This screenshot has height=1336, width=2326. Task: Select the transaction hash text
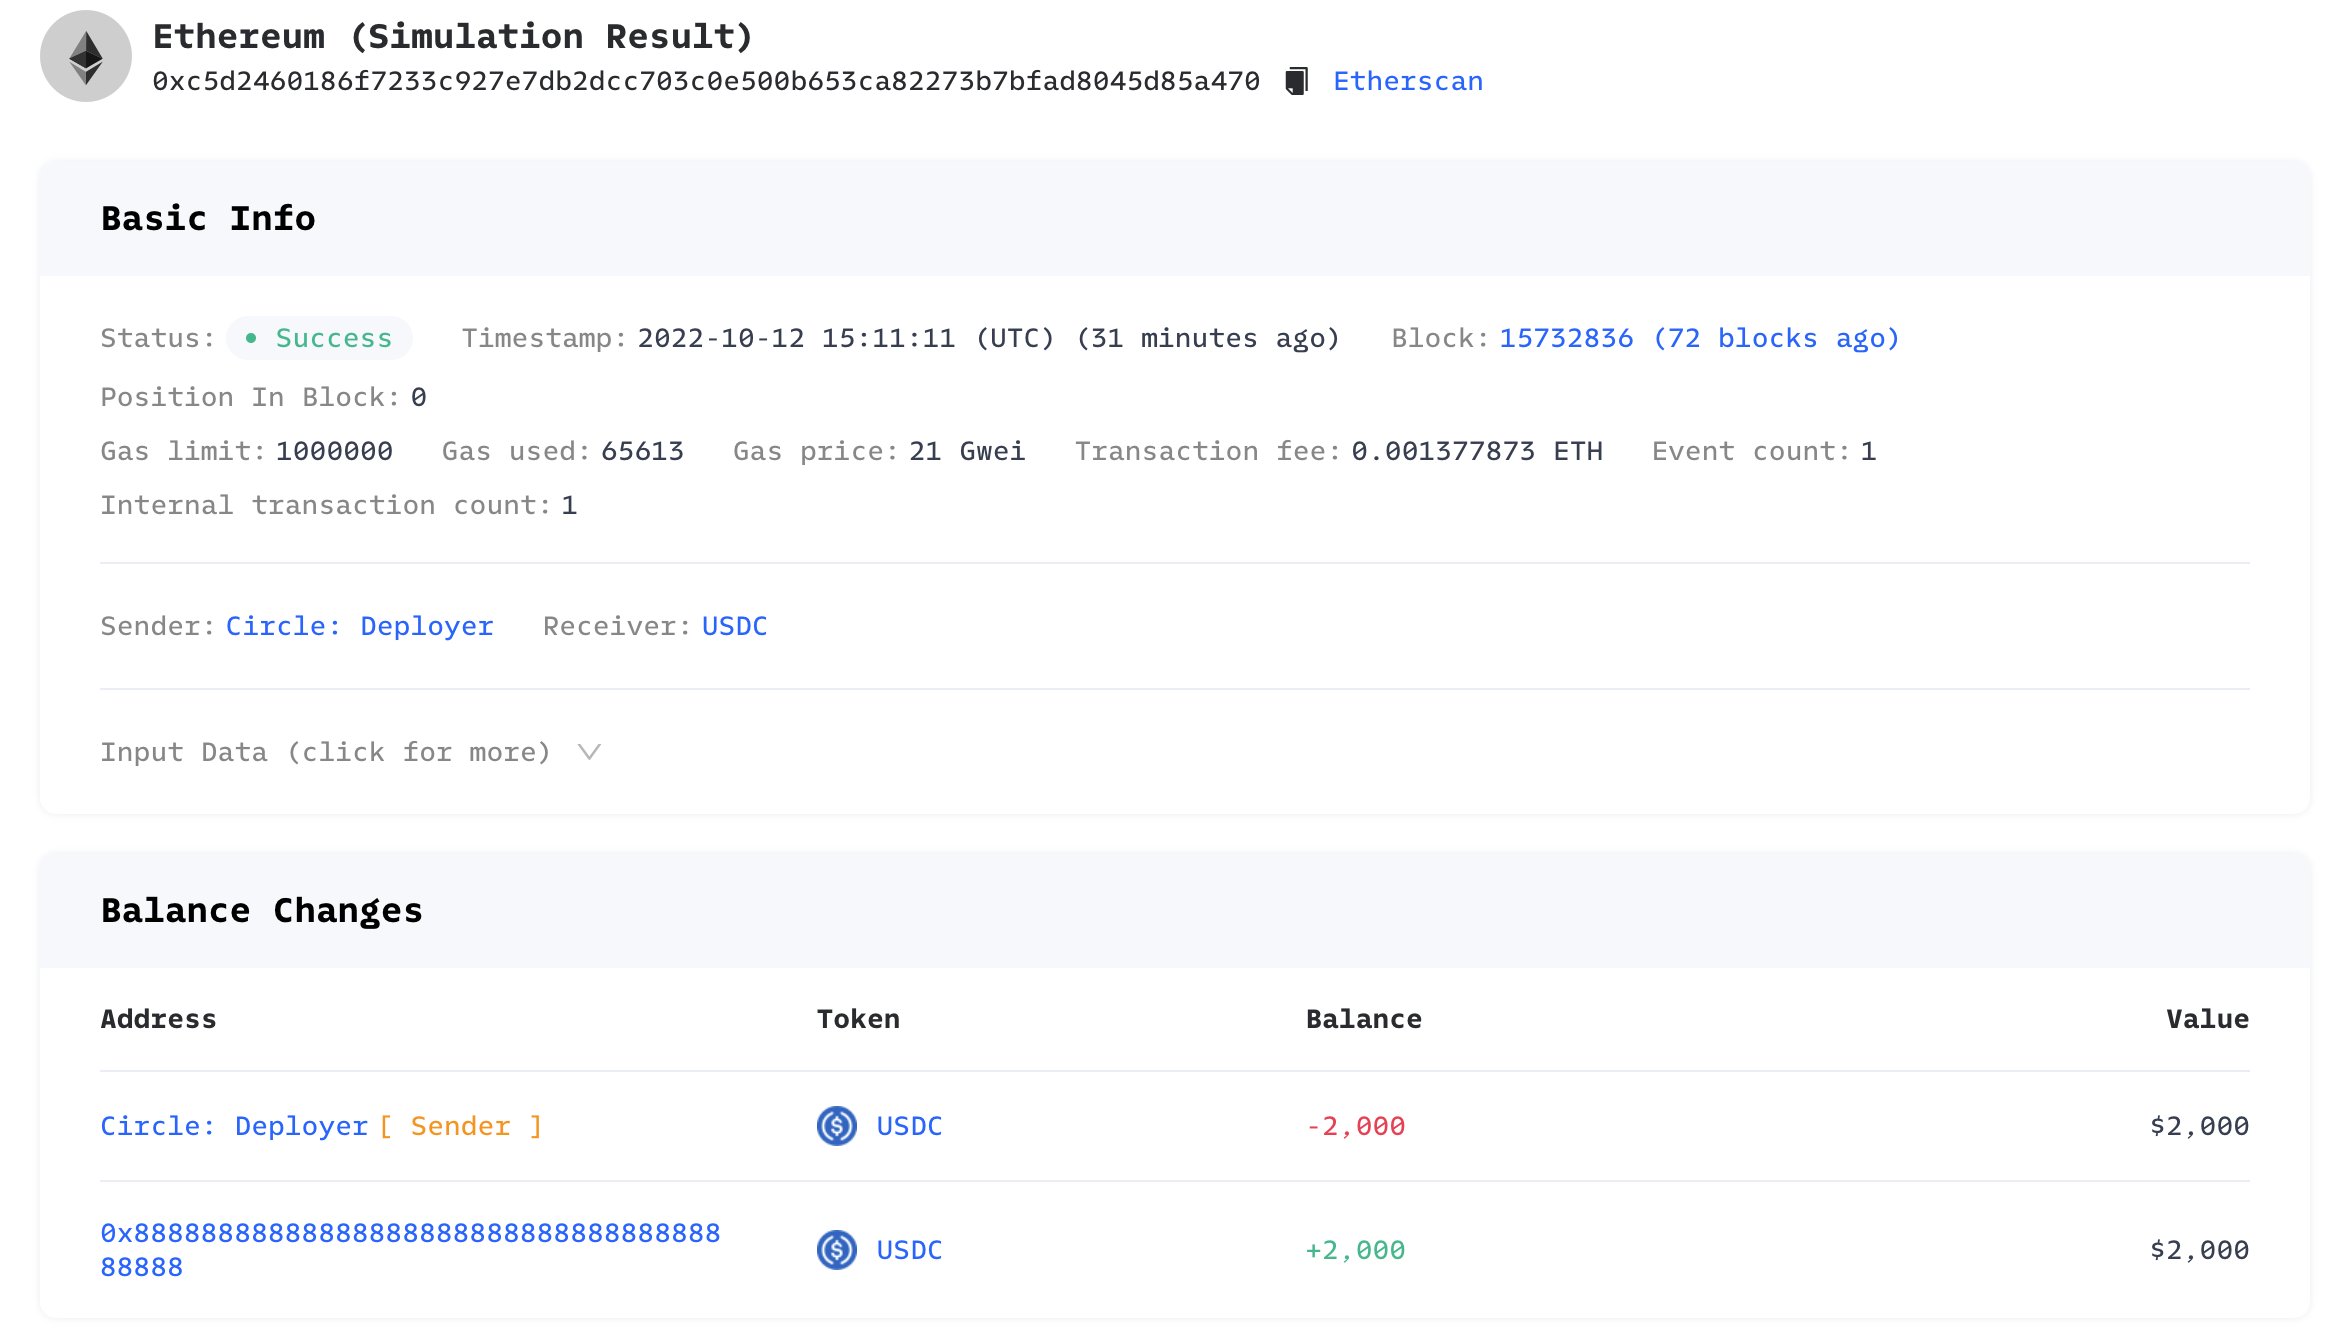coord(706,81)
